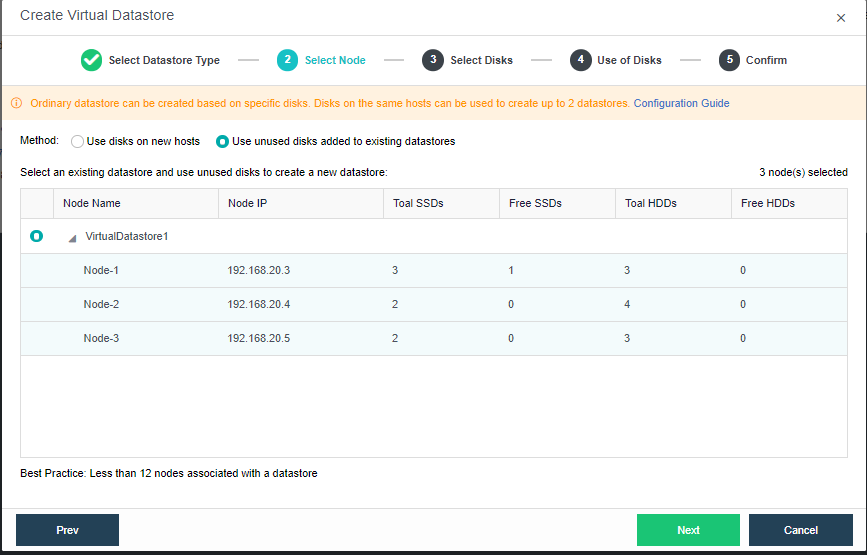Click the step 4 circle icon
This screenshot has width=867, height=555.
tap(581, 60)
